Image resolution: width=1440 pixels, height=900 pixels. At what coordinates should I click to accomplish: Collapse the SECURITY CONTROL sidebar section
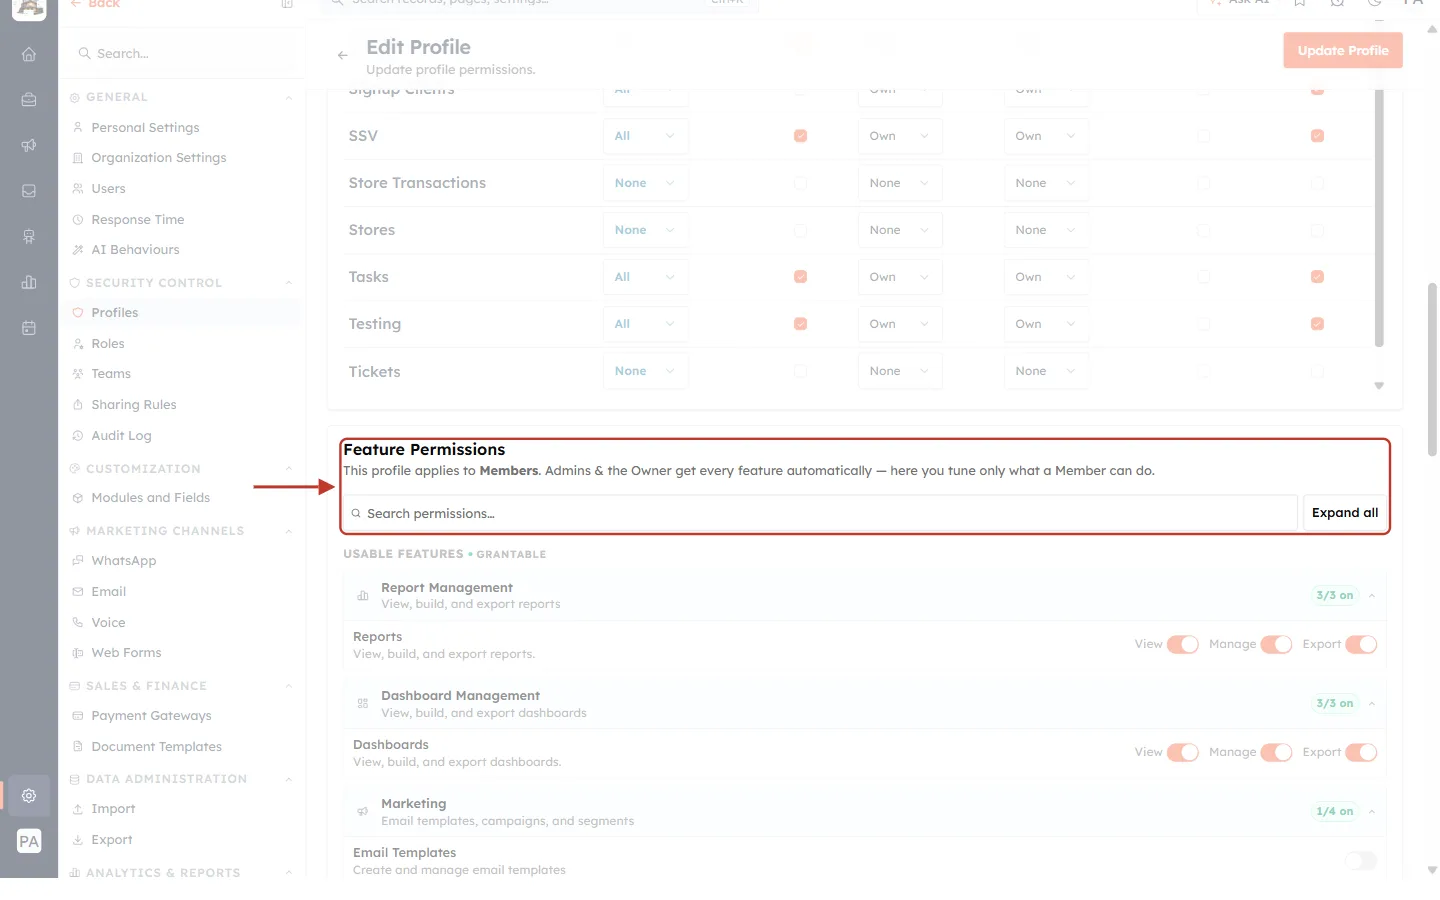click(x=289, y=283)
